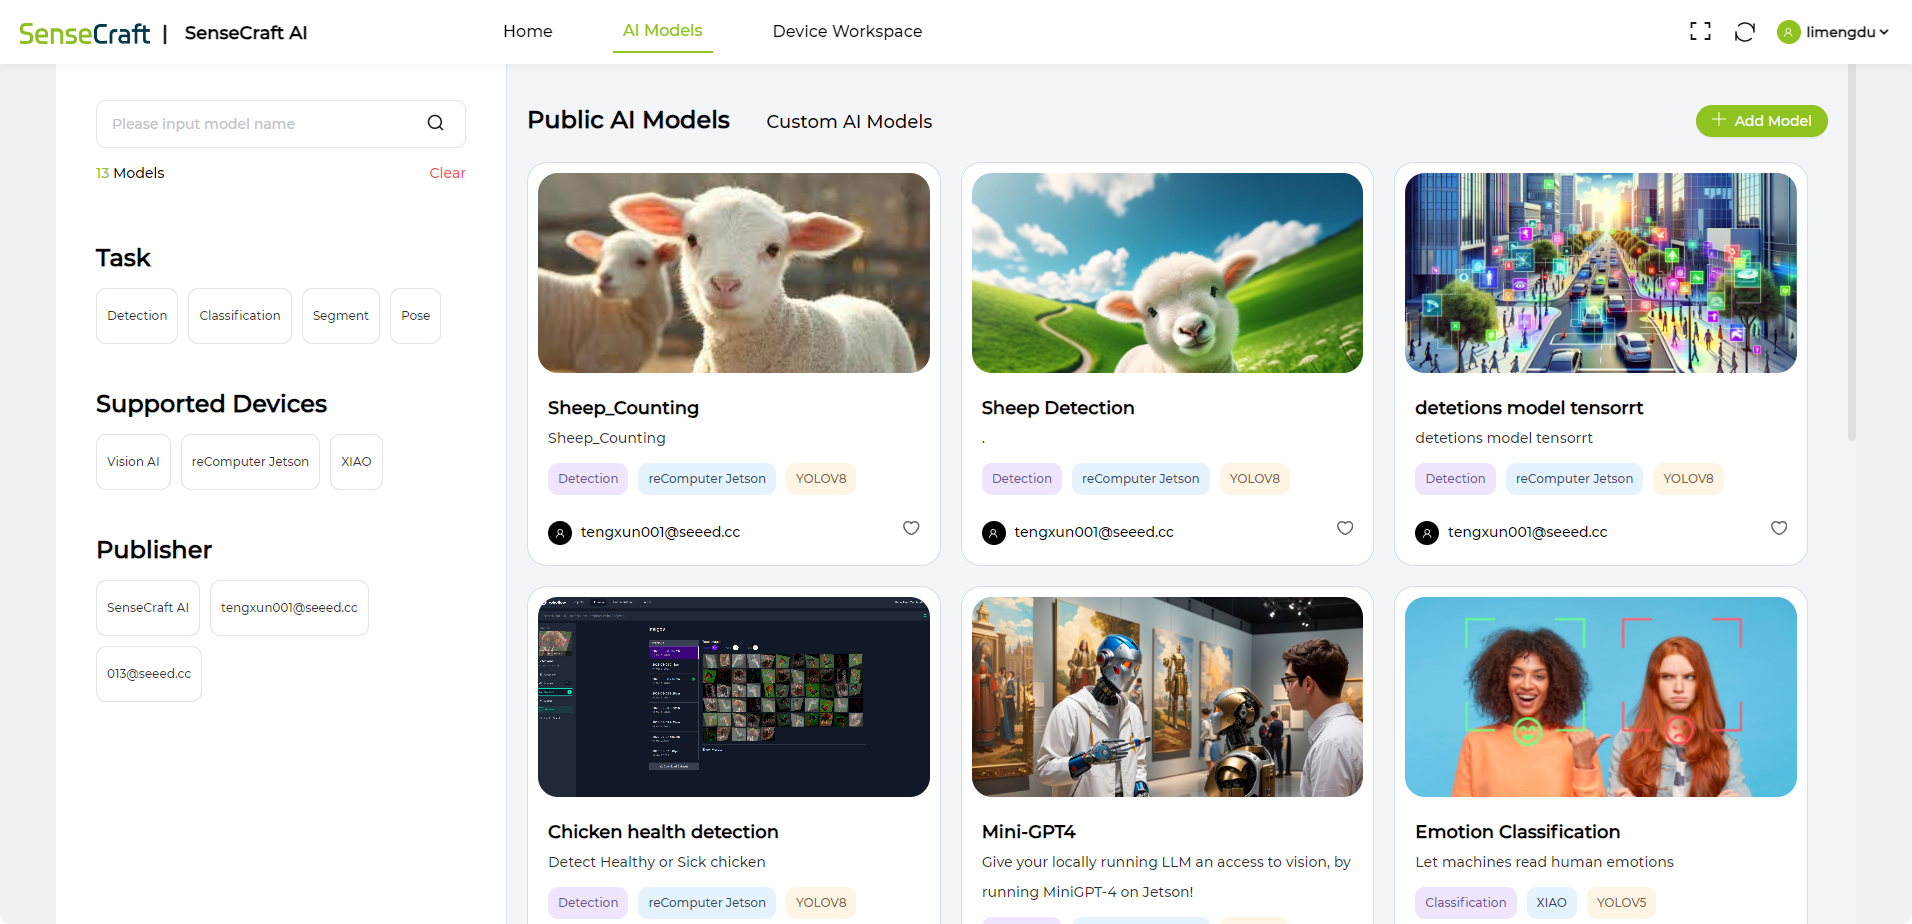This screenshot has width=1912, height=924.
Task: Click the '13 Models' count text
Action: click(130, 173)
